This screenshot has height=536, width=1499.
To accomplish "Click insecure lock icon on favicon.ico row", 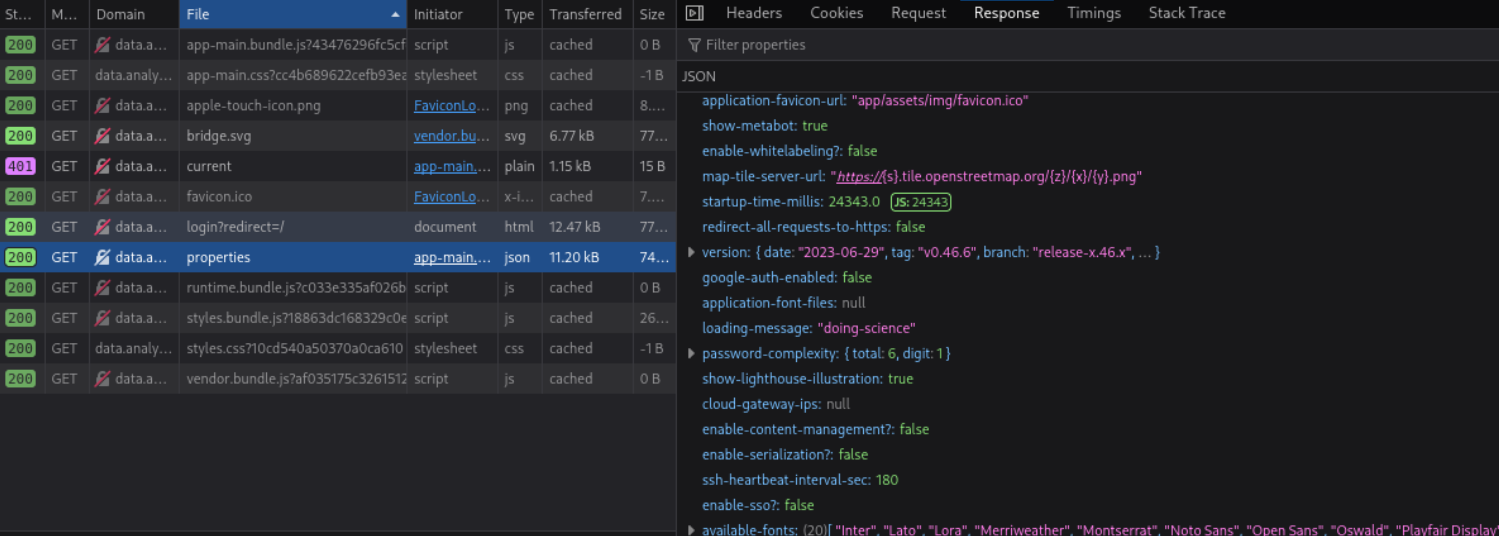I will 102,197.
